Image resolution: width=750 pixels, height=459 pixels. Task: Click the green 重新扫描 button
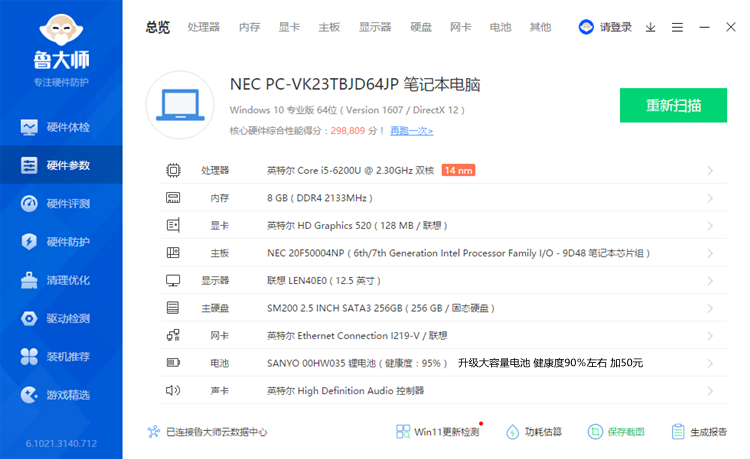tap(673, 105)
